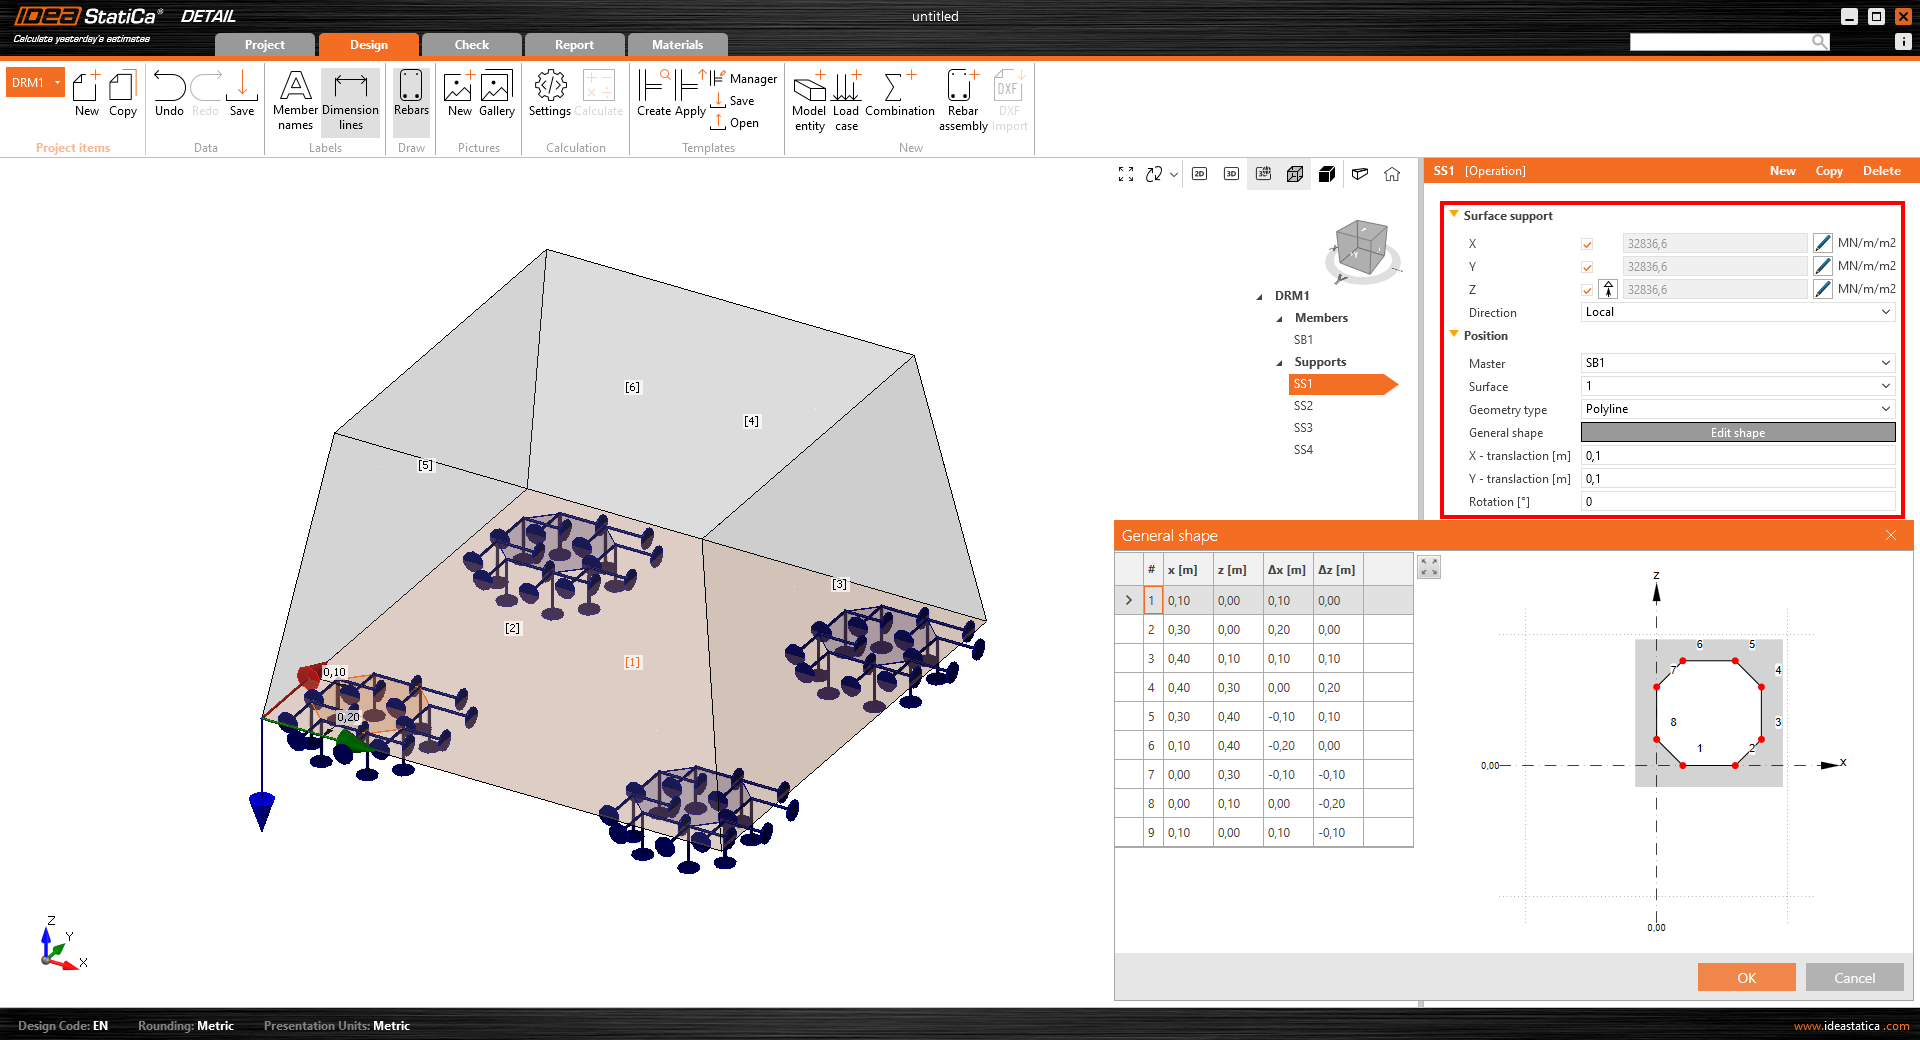This screenshot has height=1040, width=1920.
Task: Collapse the Surface support section
Action: point(1454,215)
